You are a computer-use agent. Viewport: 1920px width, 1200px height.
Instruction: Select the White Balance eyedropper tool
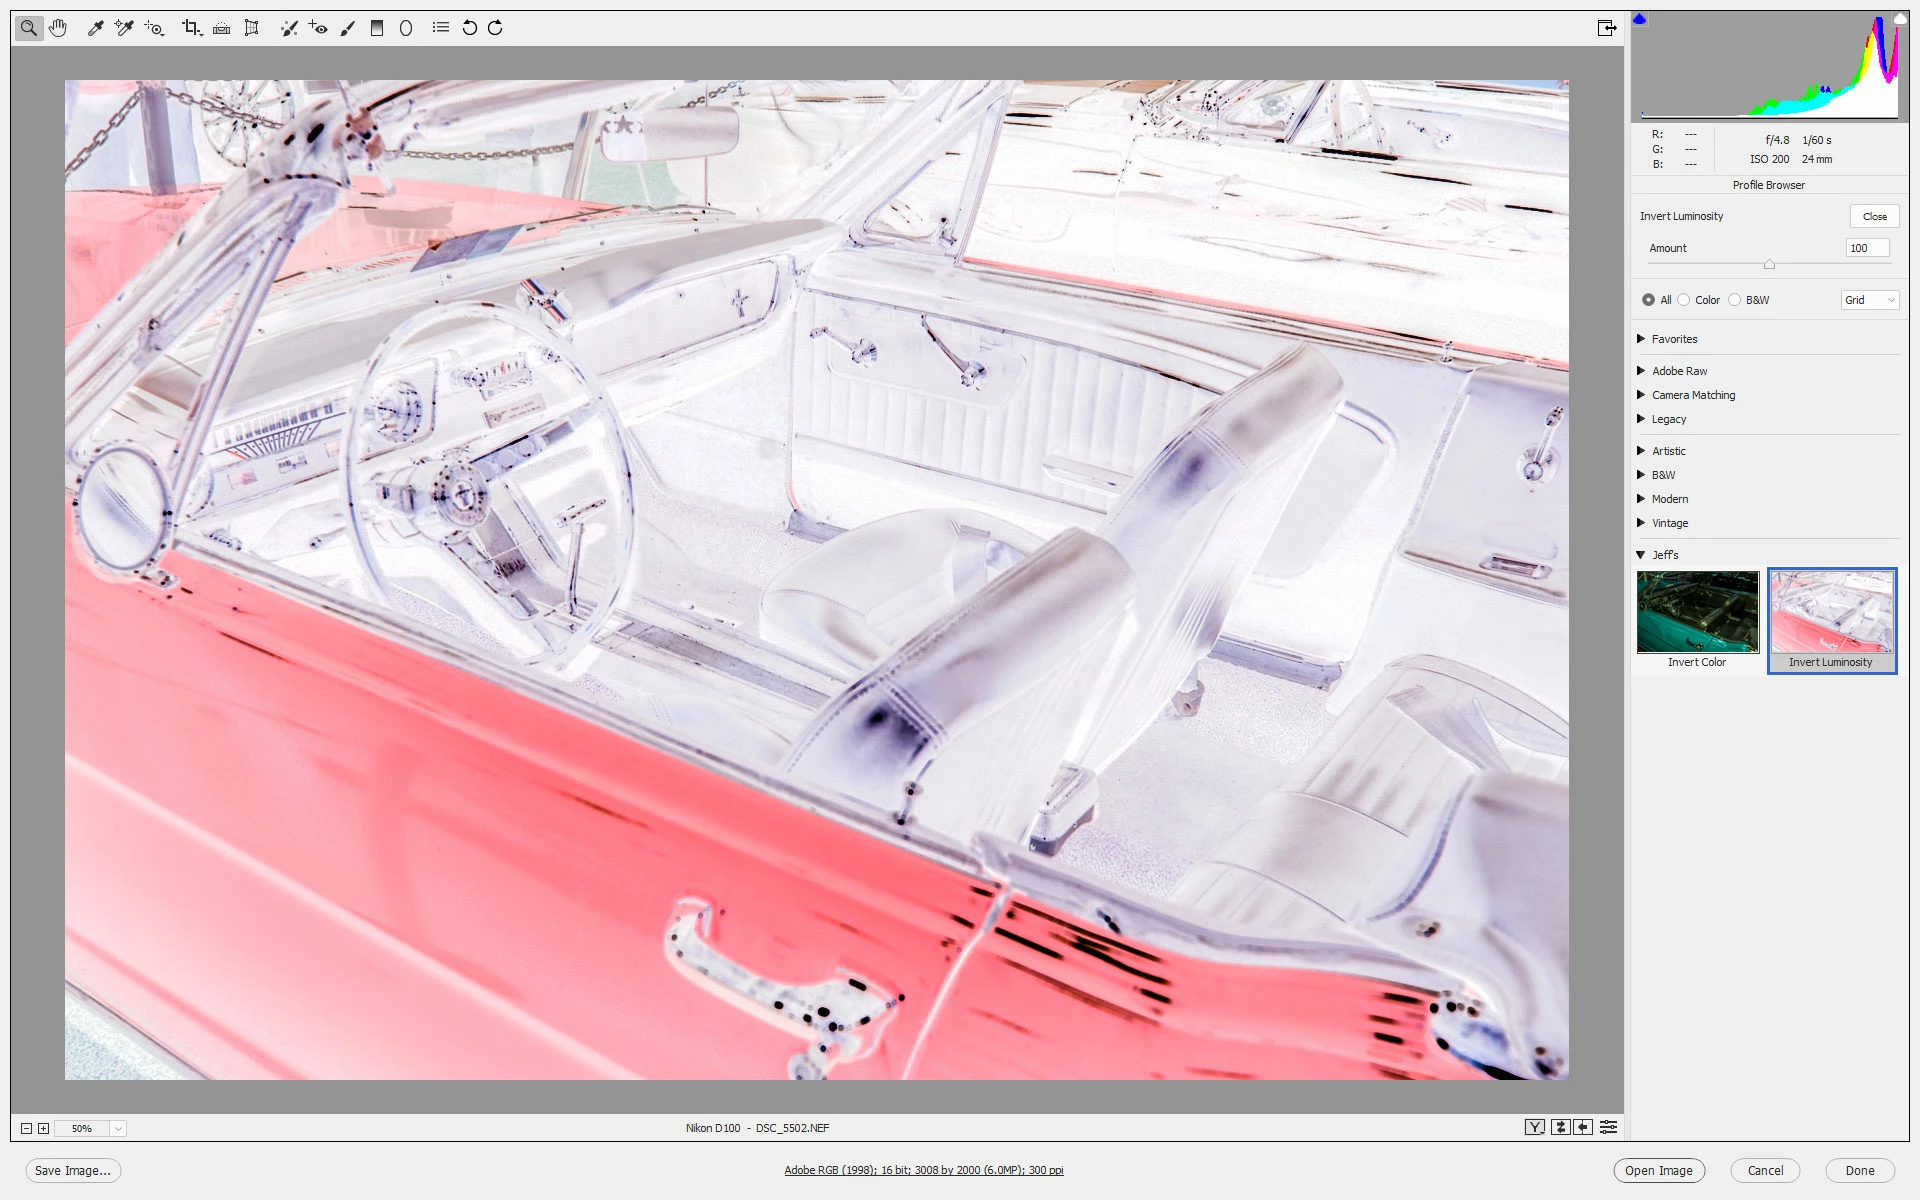pos(95,28)
